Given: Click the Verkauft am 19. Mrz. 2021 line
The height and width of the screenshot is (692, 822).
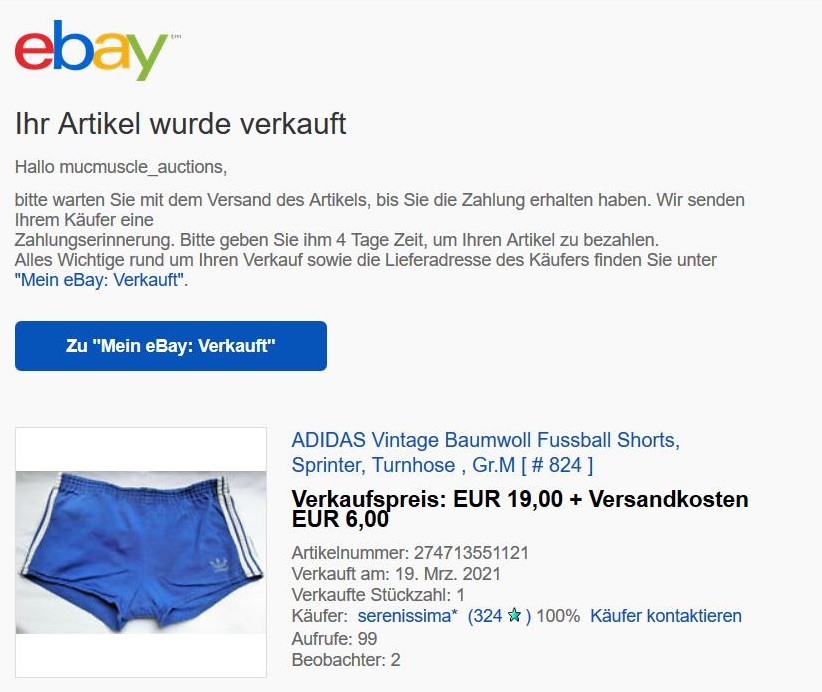Looking at the screenshot, I should tap(396, 574).
